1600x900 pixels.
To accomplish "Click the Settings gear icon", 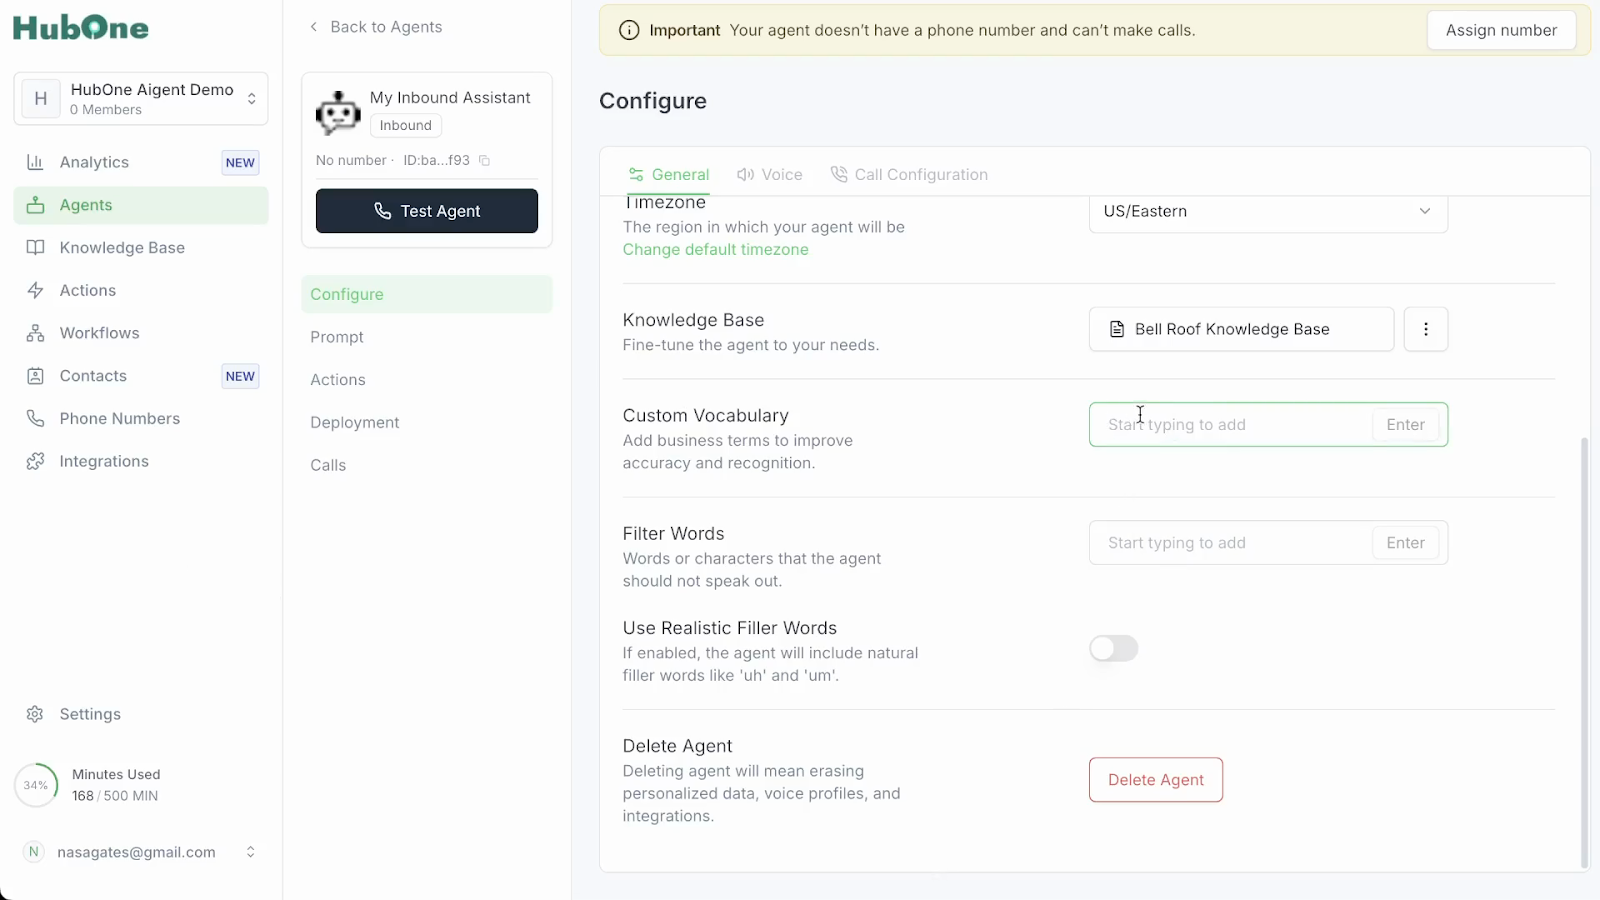I will [35, 714].
